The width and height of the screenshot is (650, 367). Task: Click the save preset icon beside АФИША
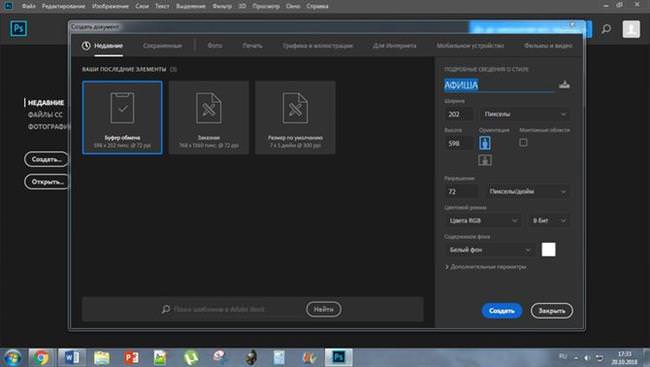pyautogui.click(x=564, y=85)
